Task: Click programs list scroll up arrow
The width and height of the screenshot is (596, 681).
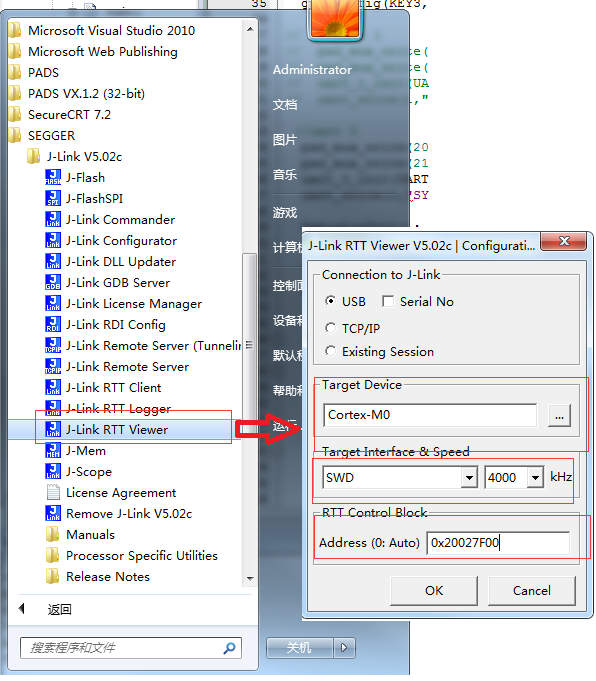Action: pos(250,29)
